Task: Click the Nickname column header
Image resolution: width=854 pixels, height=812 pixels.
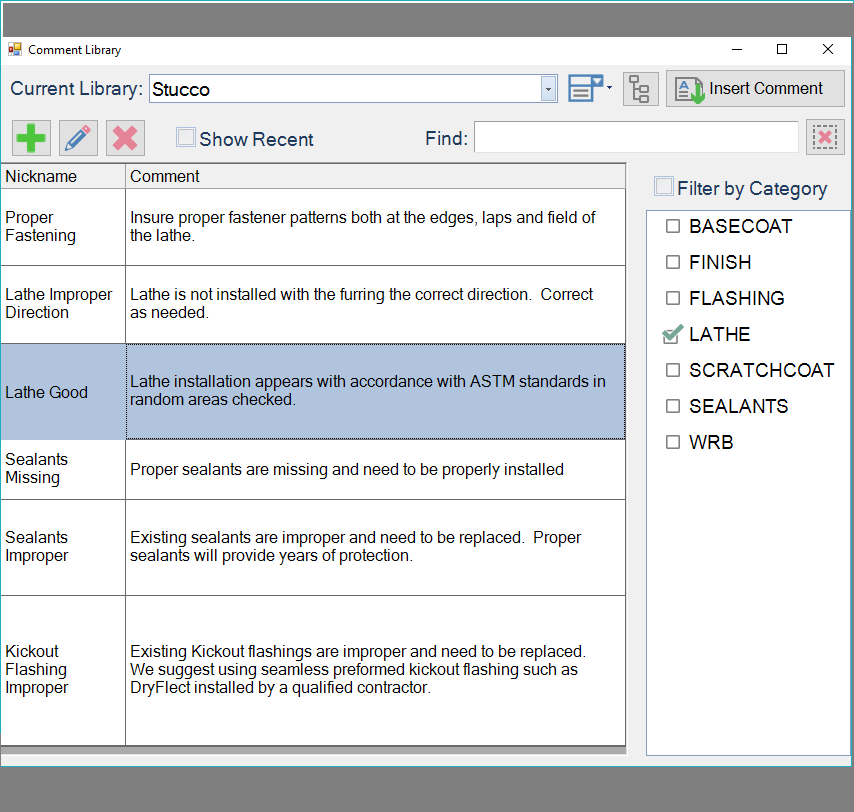Action: coord(63,176)
